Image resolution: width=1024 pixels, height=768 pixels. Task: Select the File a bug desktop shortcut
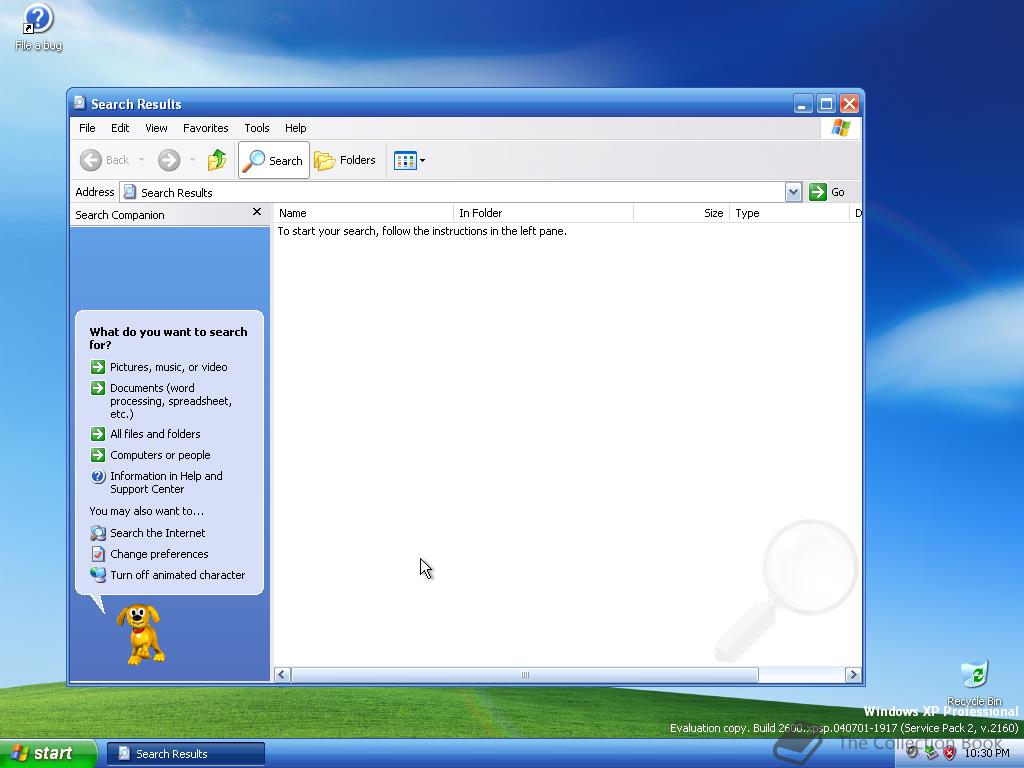[x=38, y=27]
